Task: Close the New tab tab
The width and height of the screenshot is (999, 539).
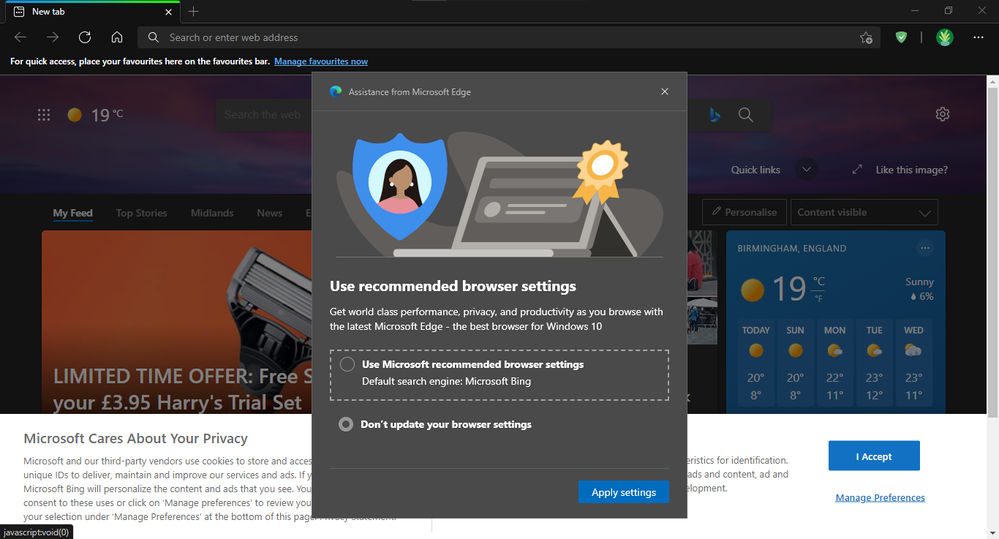Action: pyautogui.click(x=168, y=11)
